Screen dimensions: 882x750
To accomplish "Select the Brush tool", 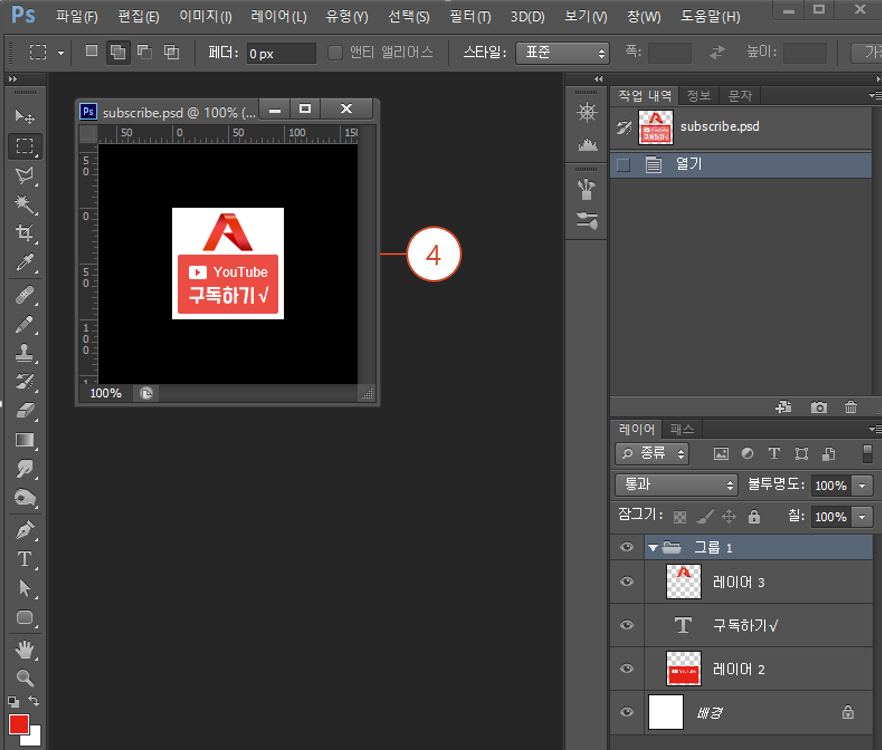I will coord(24,324).
